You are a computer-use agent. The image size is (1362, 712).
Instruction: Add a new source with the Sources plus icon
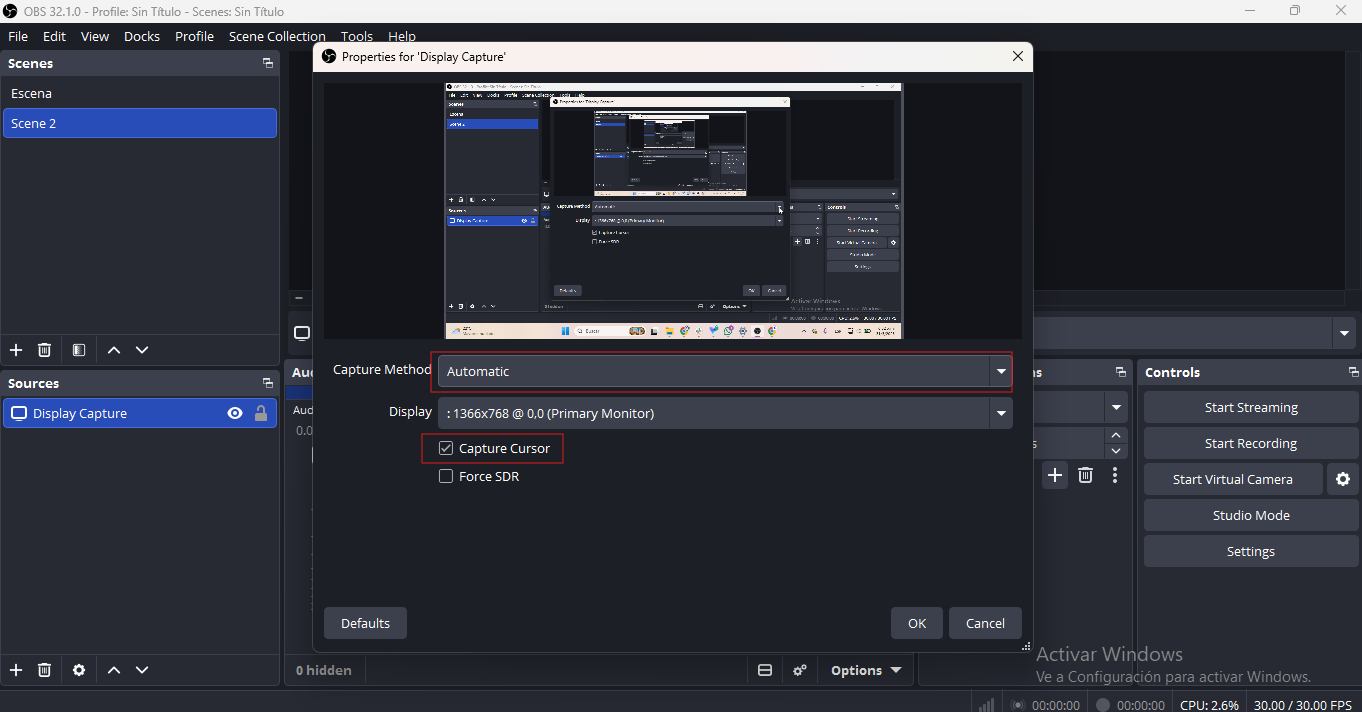pyautogui.click(x=16, y=670)
